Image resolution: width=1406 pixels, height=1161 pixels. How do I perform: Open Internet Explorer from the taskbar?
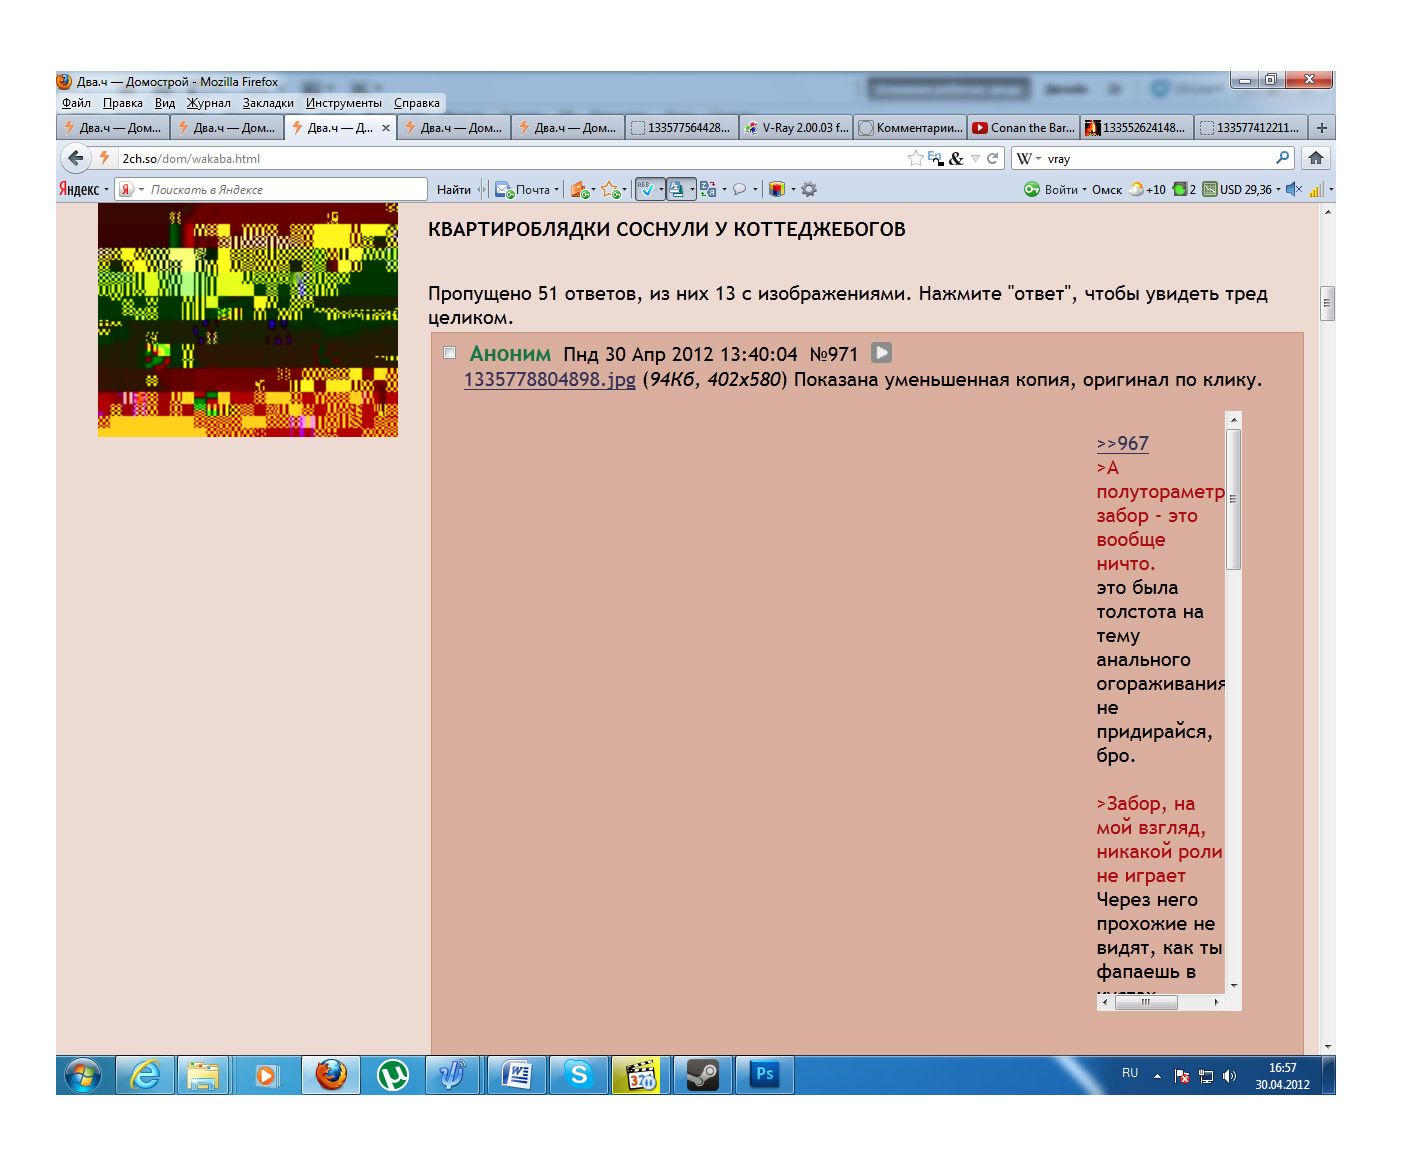click(x=145, y=1075)
